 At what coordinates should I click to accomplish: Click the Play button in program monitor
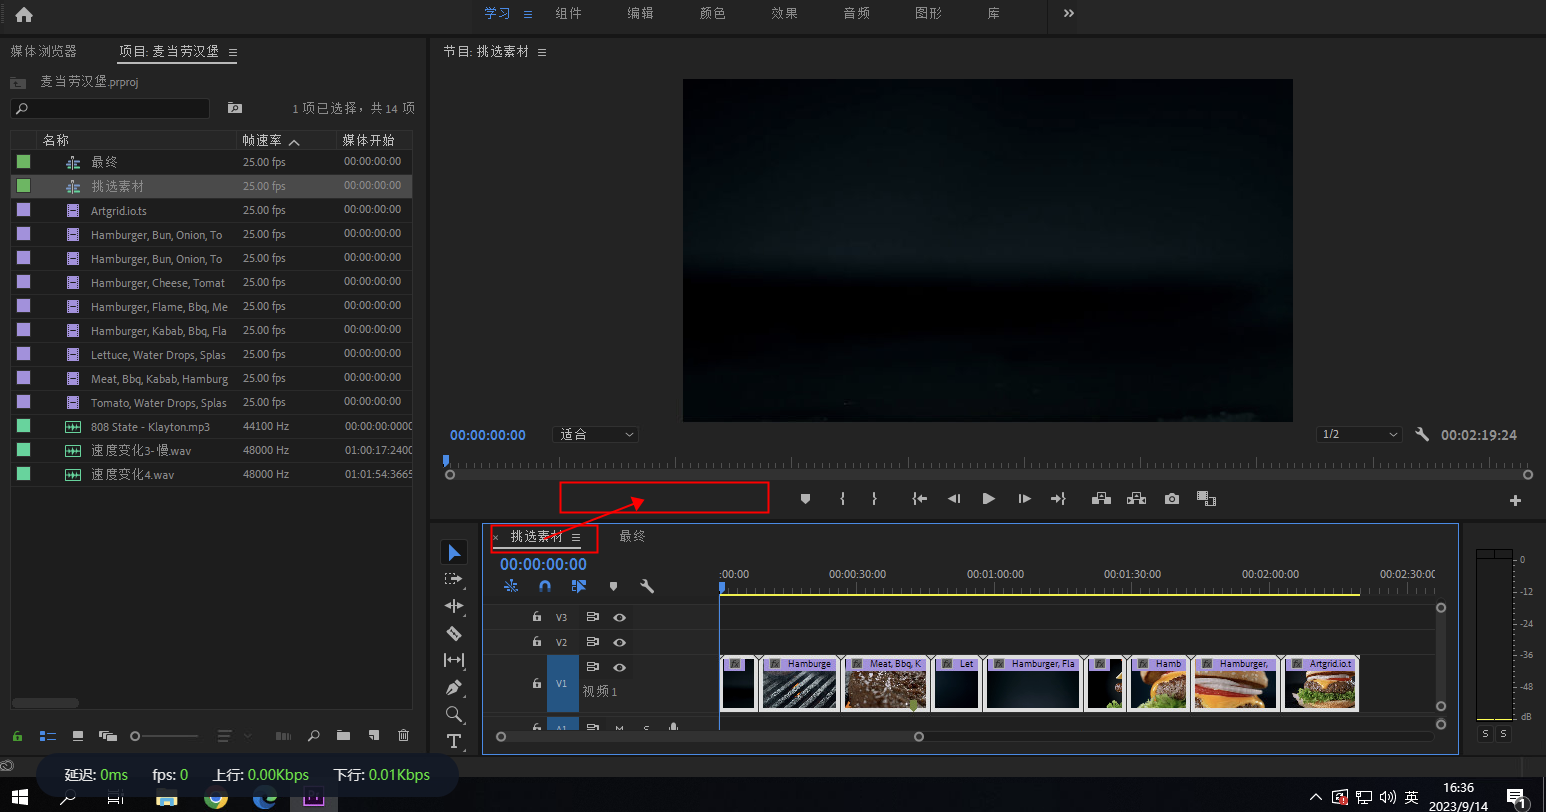tap(989, 499)
